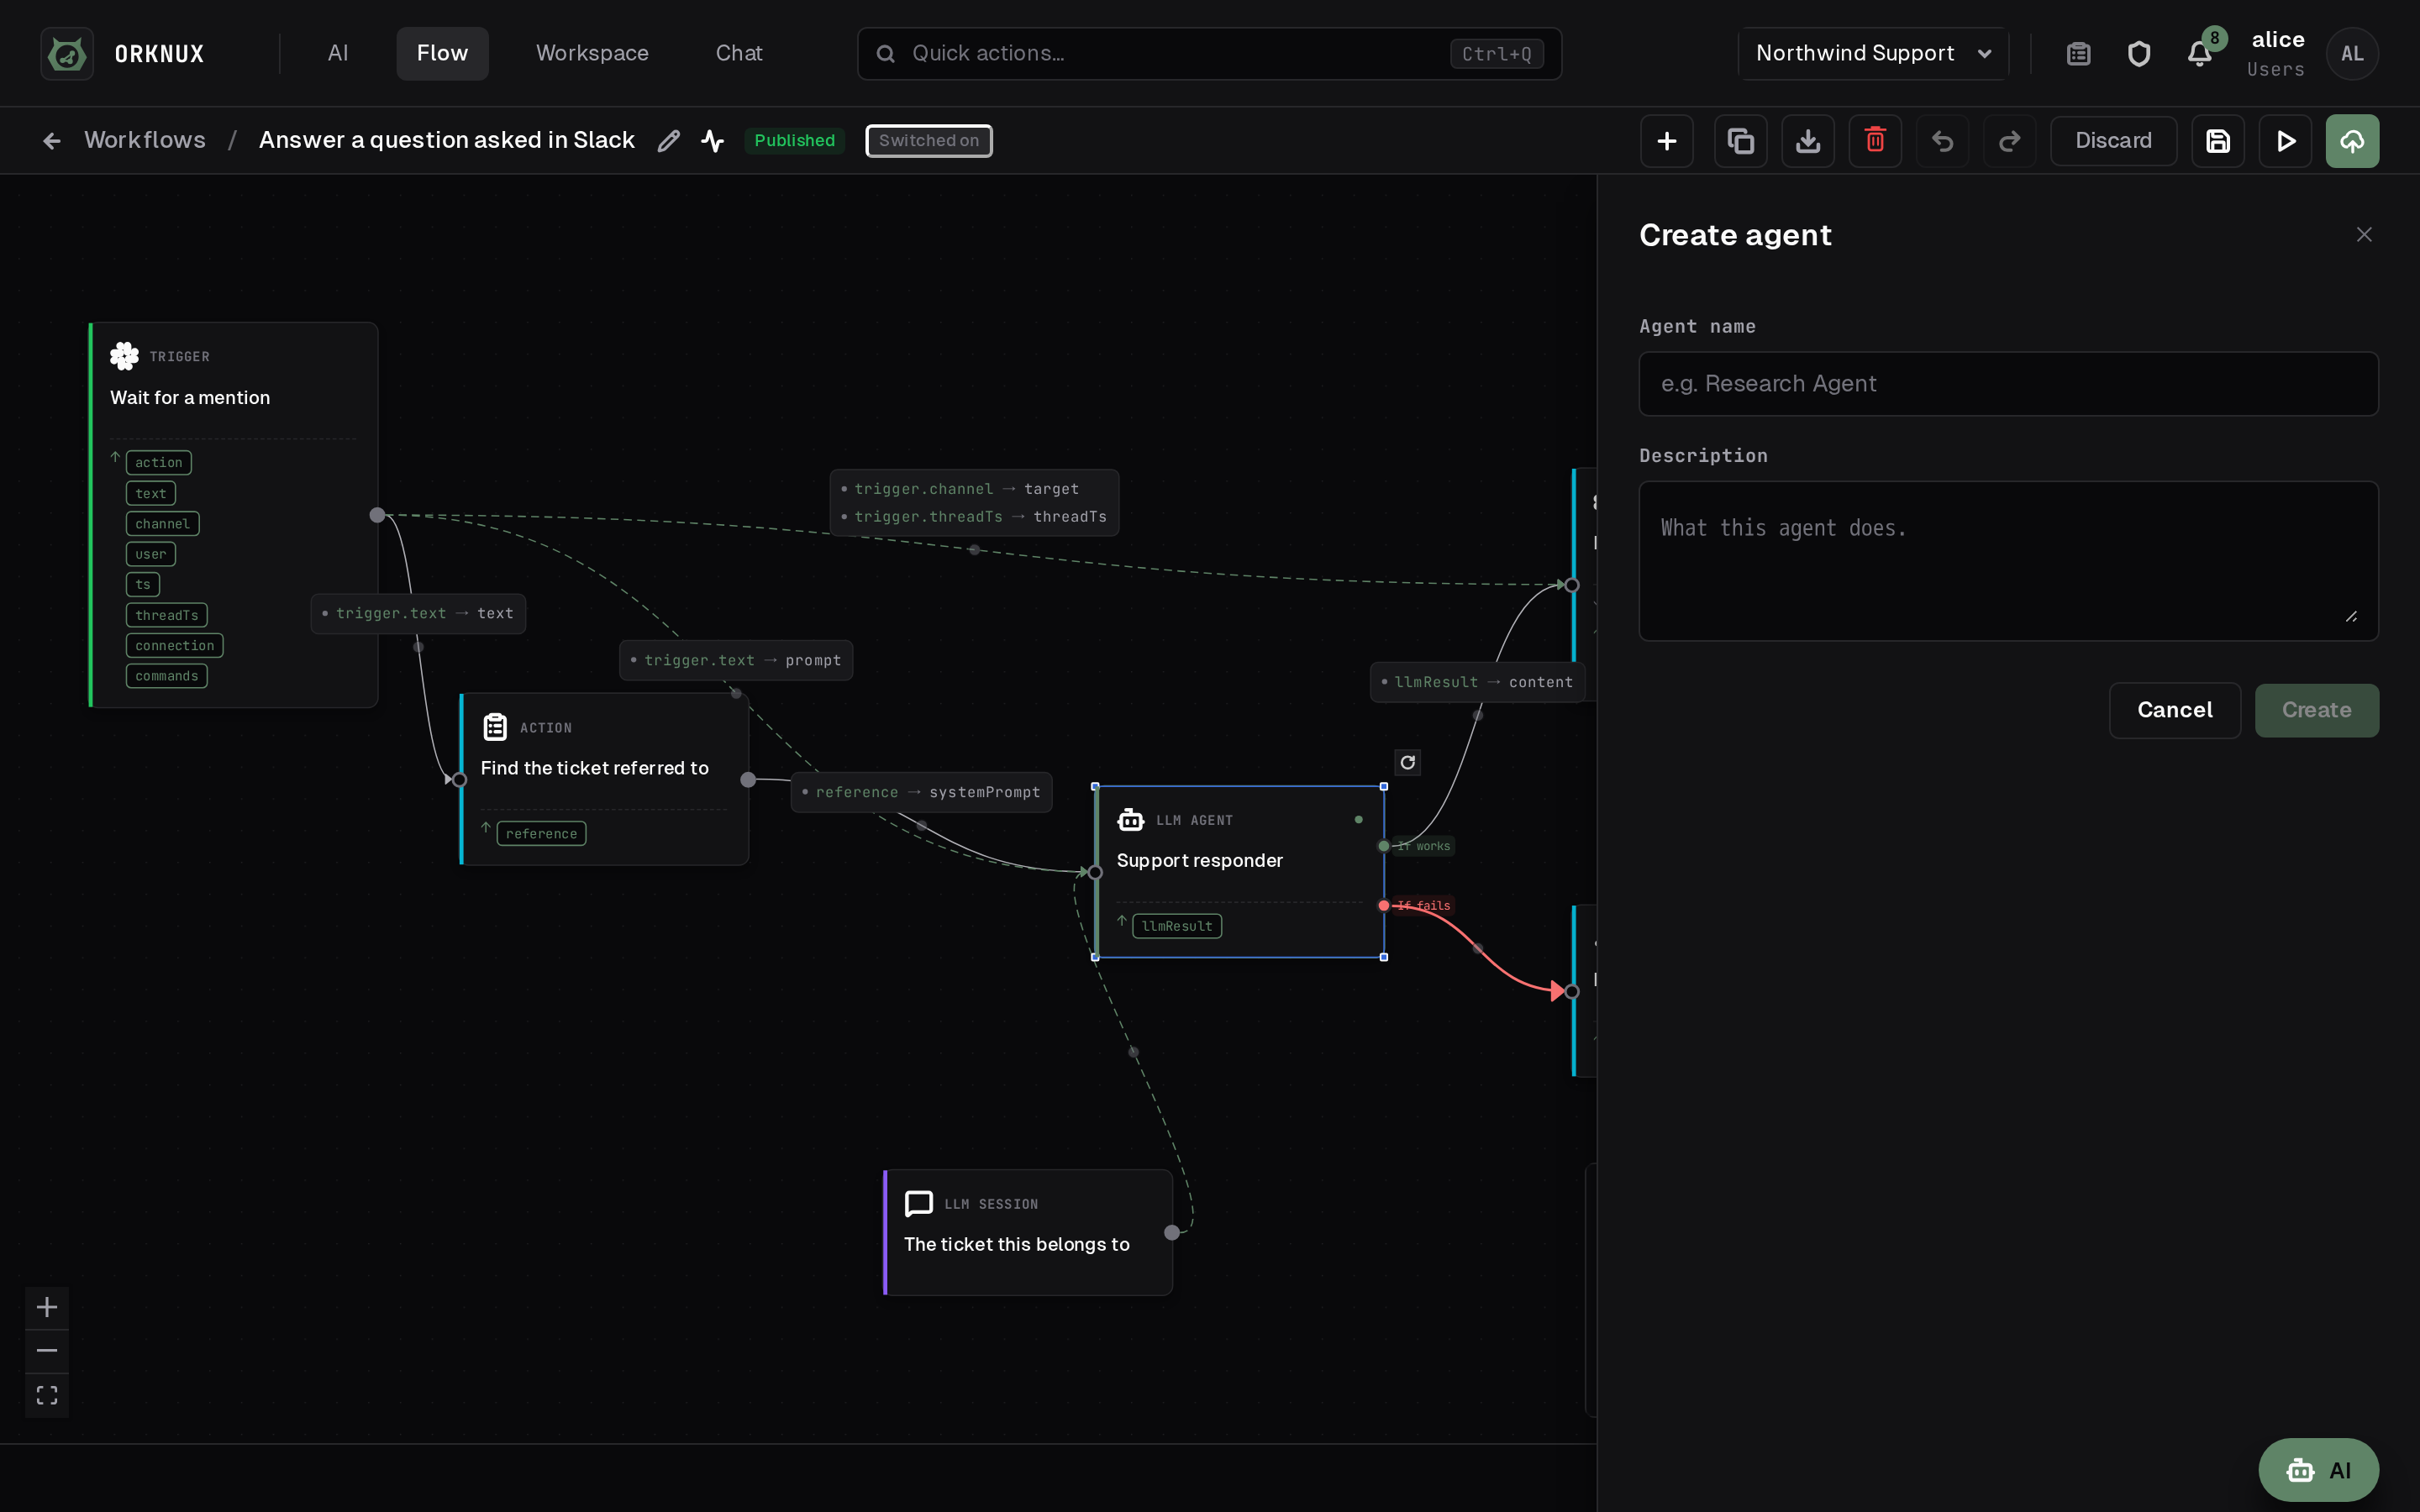Save the workflow with floppy disk icon
Screen dimensions: 2420x1512
coord(2218,141)
